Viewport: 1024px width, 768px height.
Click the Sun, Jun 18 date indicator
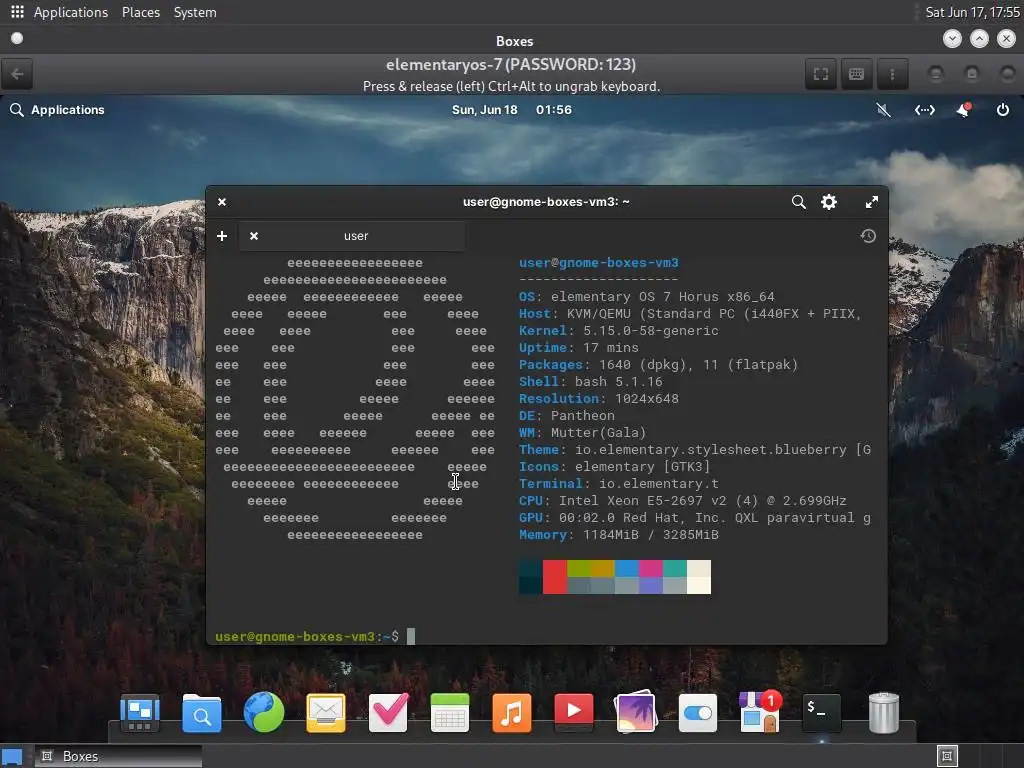click(x=485, y=110)
